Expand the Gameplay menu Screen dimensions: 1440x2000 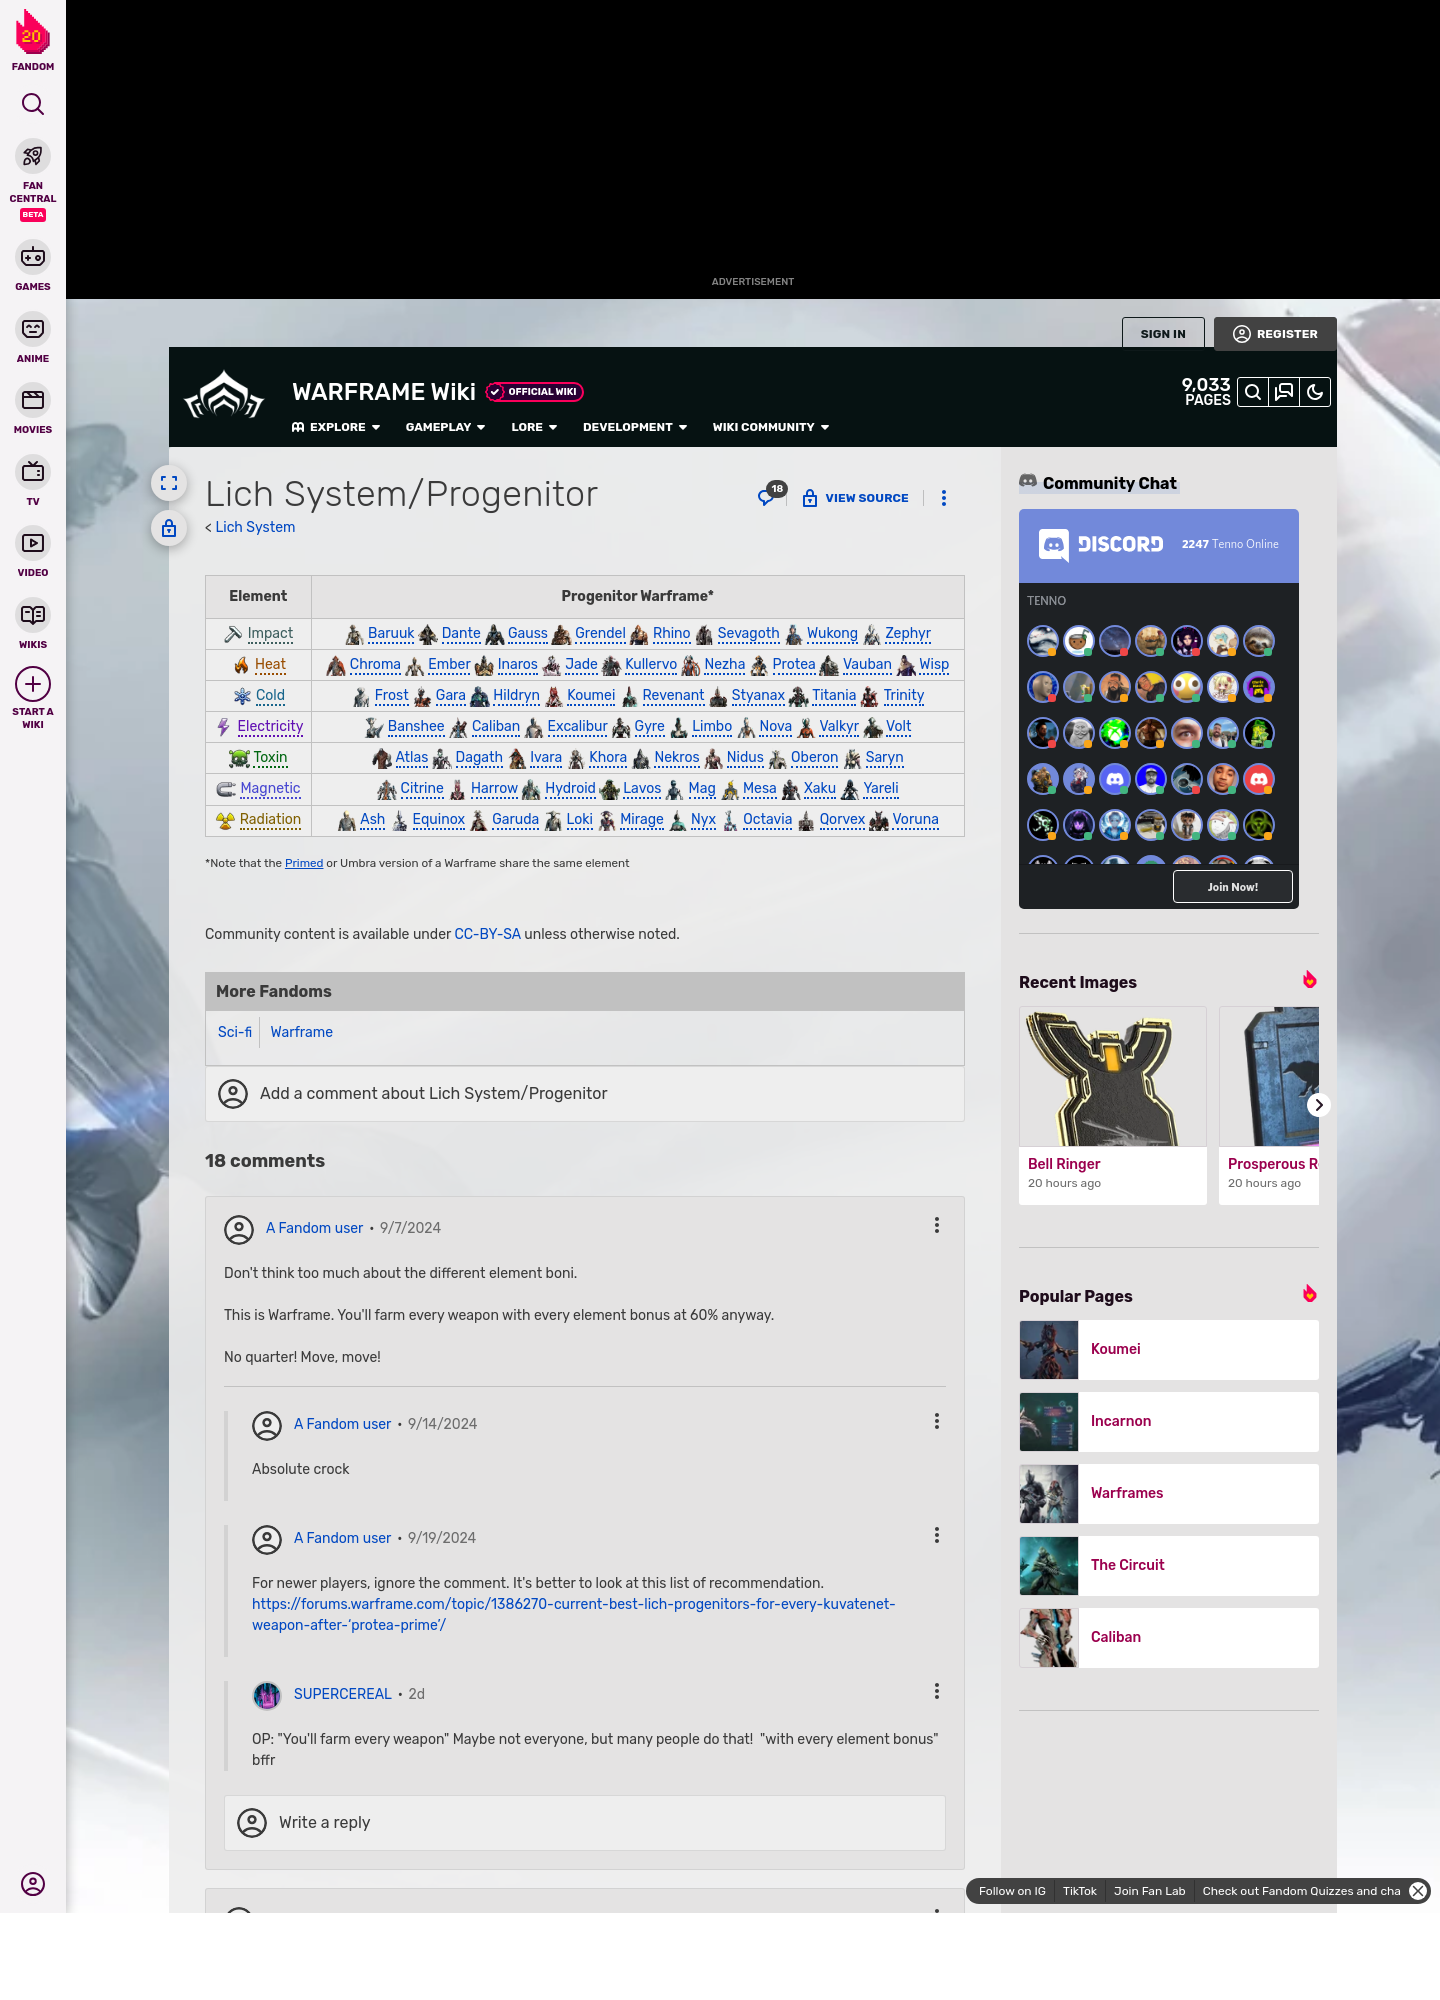[445, 427]
